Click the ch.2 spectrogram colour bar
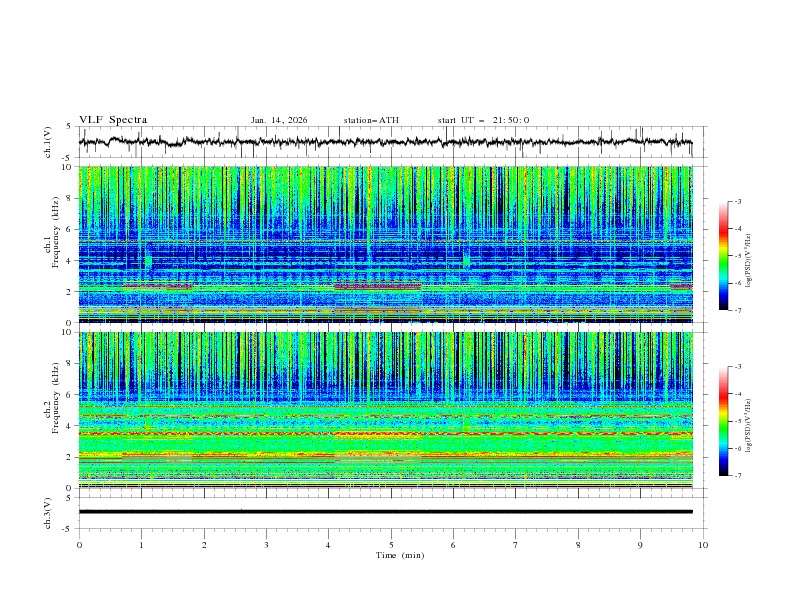 click(x=723, y=421)
